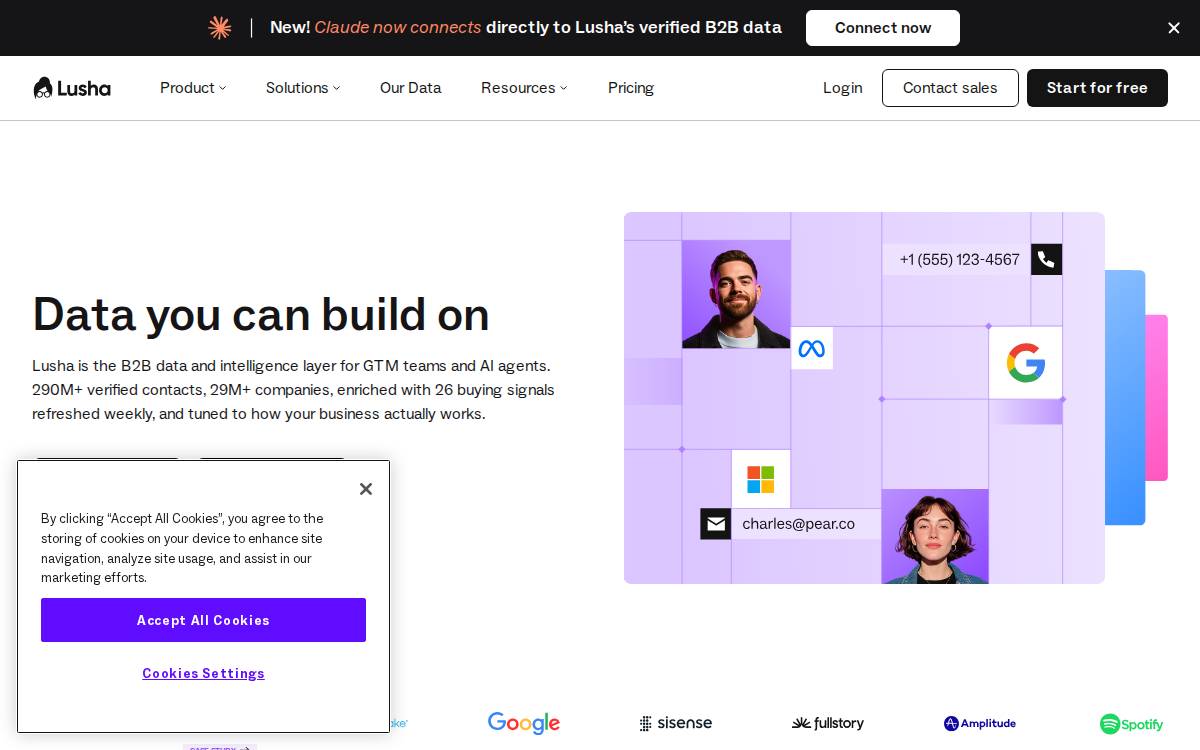Click the Meta logo tile
Screen dimensions: 1200x750
click(x=812, y=349)
